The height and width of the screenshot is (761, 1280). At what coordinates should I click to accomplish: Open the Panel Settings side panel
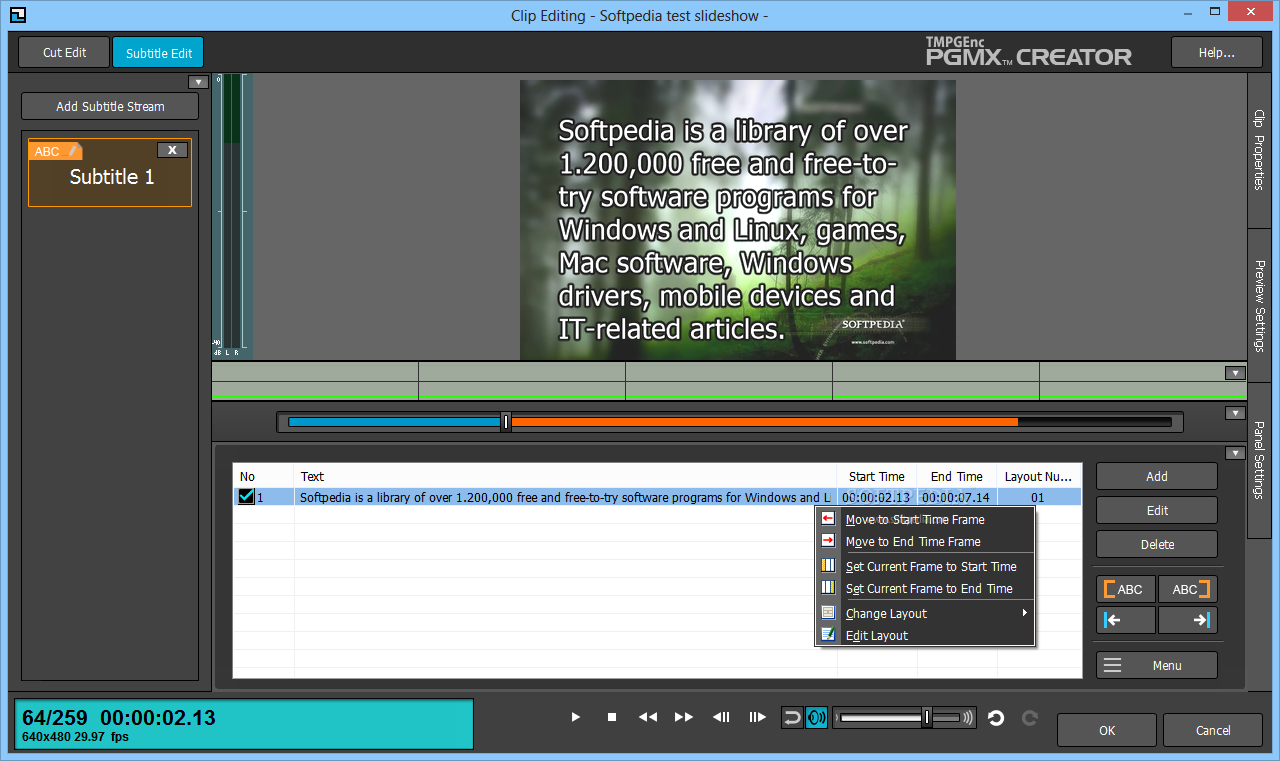coord(1260,460)
